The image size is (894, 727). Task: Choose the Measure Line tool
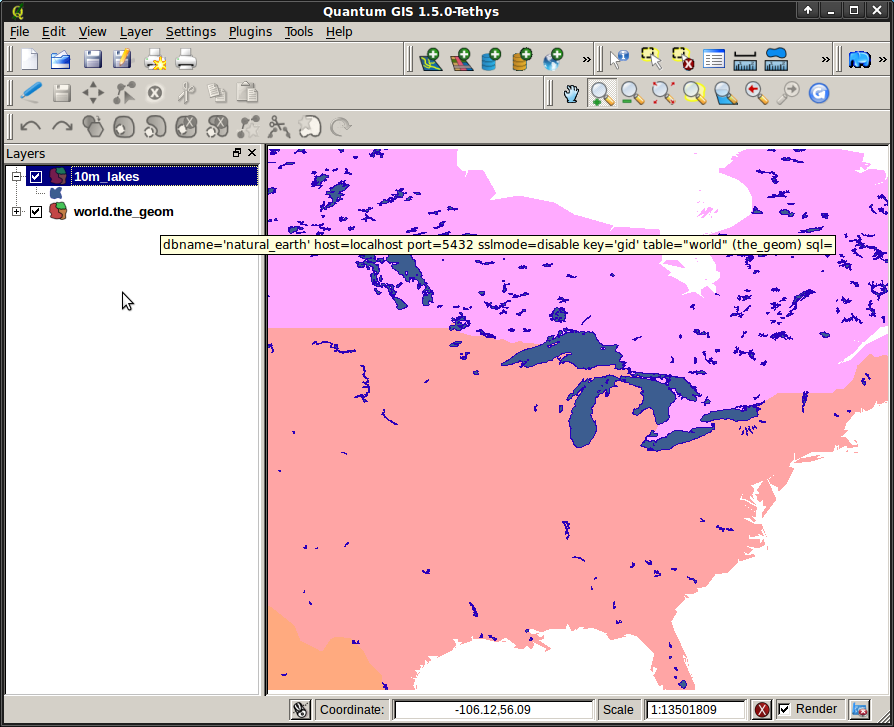coord(745,60)
